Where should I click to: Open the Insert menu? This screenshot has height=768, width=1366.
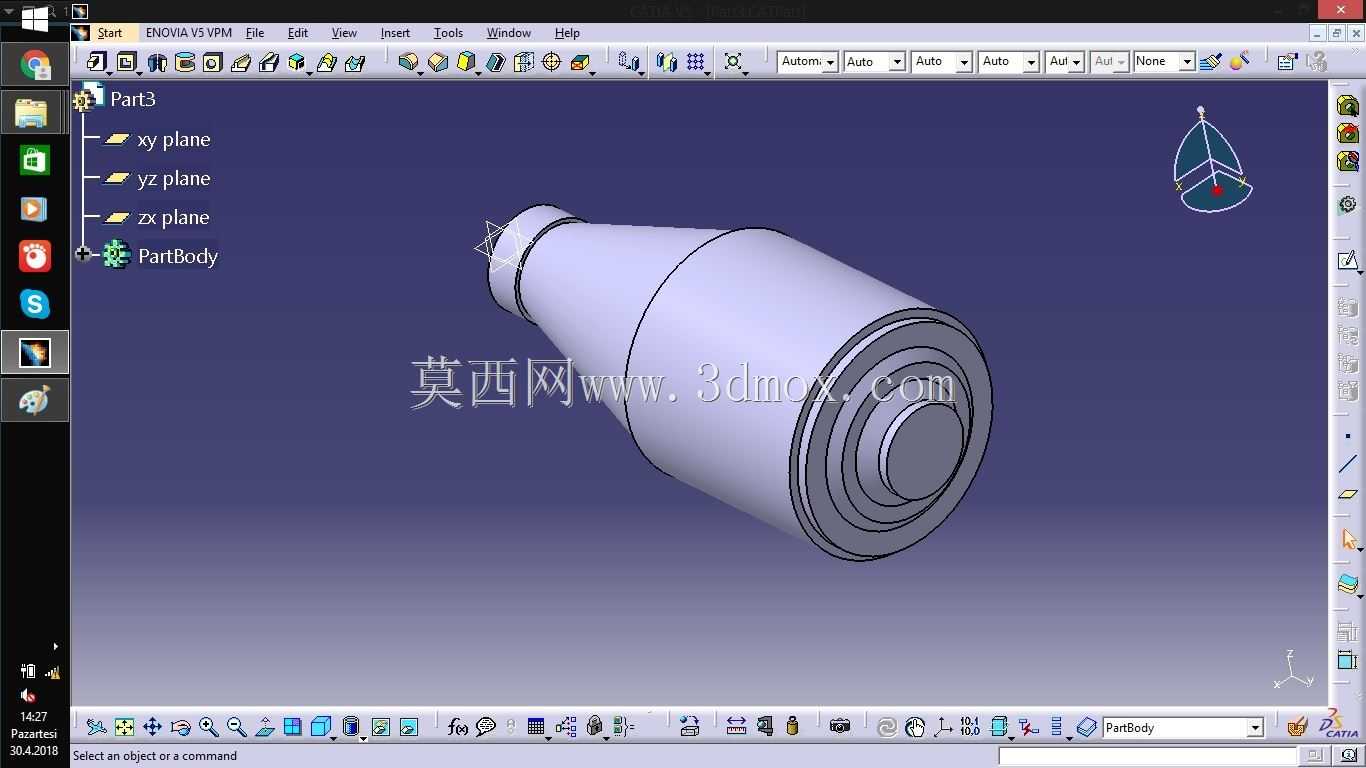tap(395, 33)
